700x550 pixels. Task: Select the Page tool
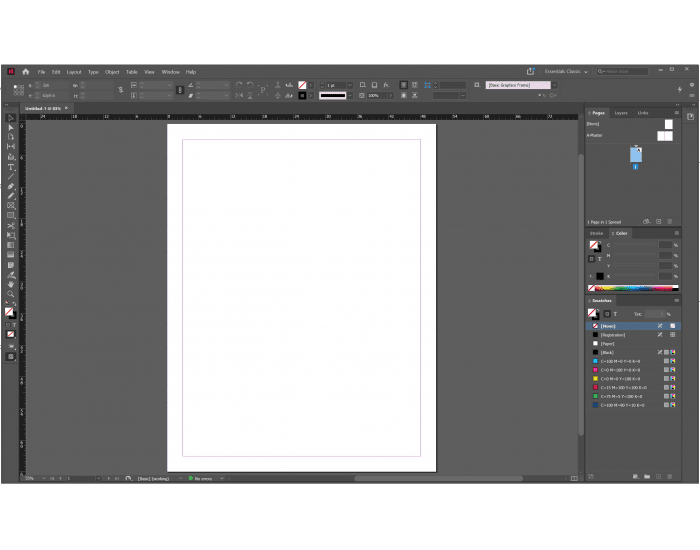(11, 137)
